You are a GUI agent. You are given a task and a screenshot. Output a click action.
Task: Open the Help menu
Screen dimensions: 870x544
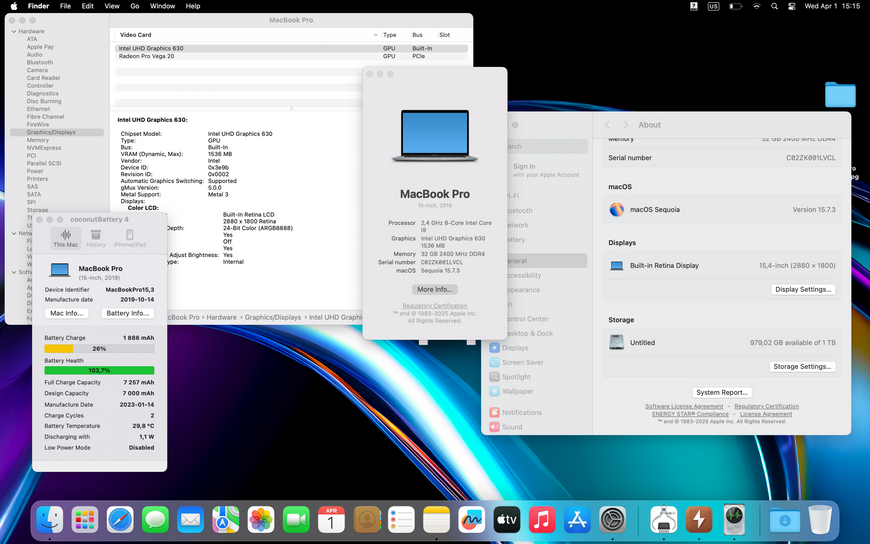[x=193, y=6]
